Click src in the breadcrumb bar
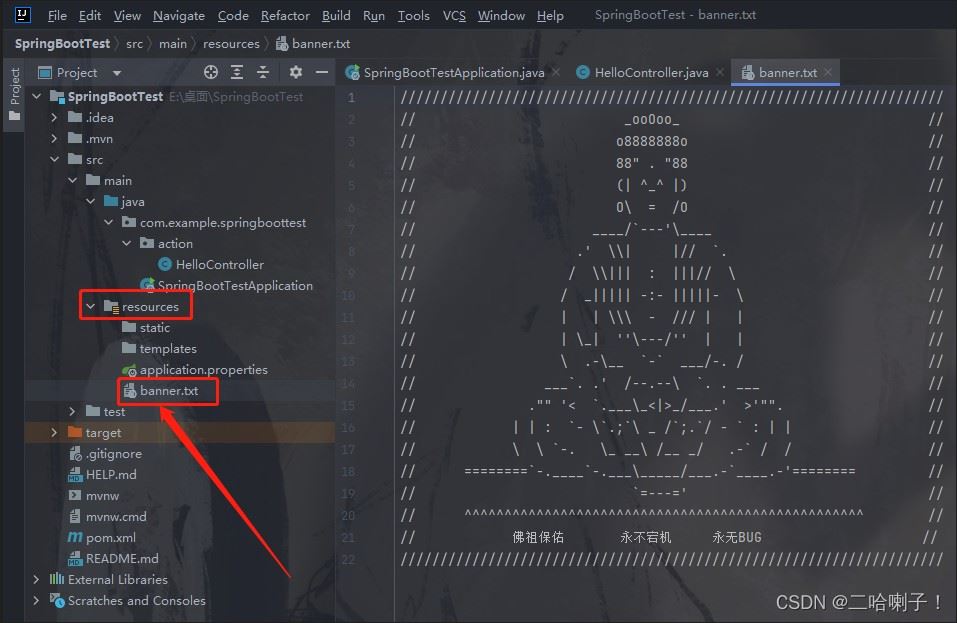Image resolution: width=957 pixels, height=623 pixels. pyautogui.click(x=134, y=43)
